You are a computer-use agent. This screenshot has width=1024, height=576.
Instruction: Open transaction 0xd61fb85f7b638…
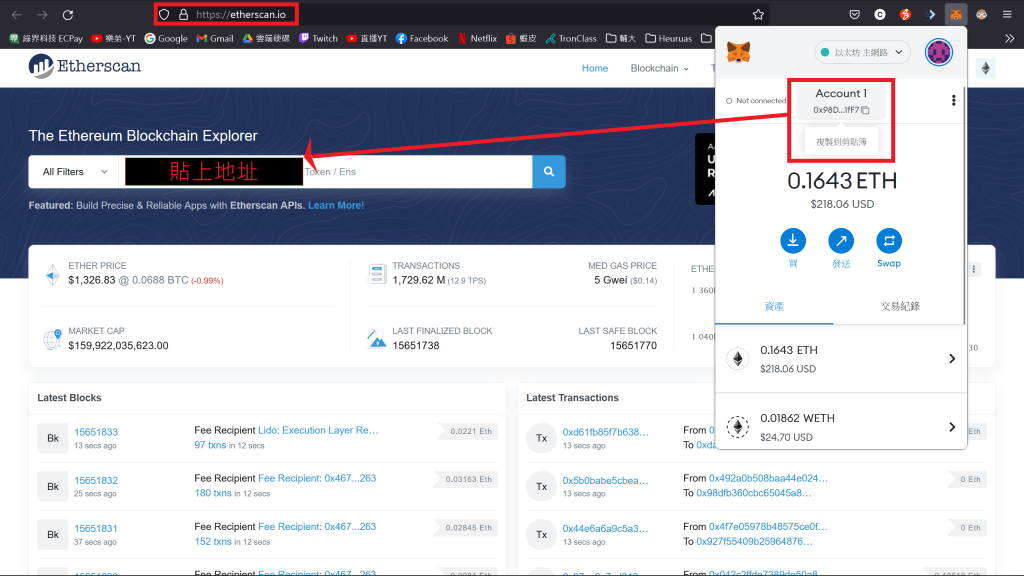pos(605,432)
